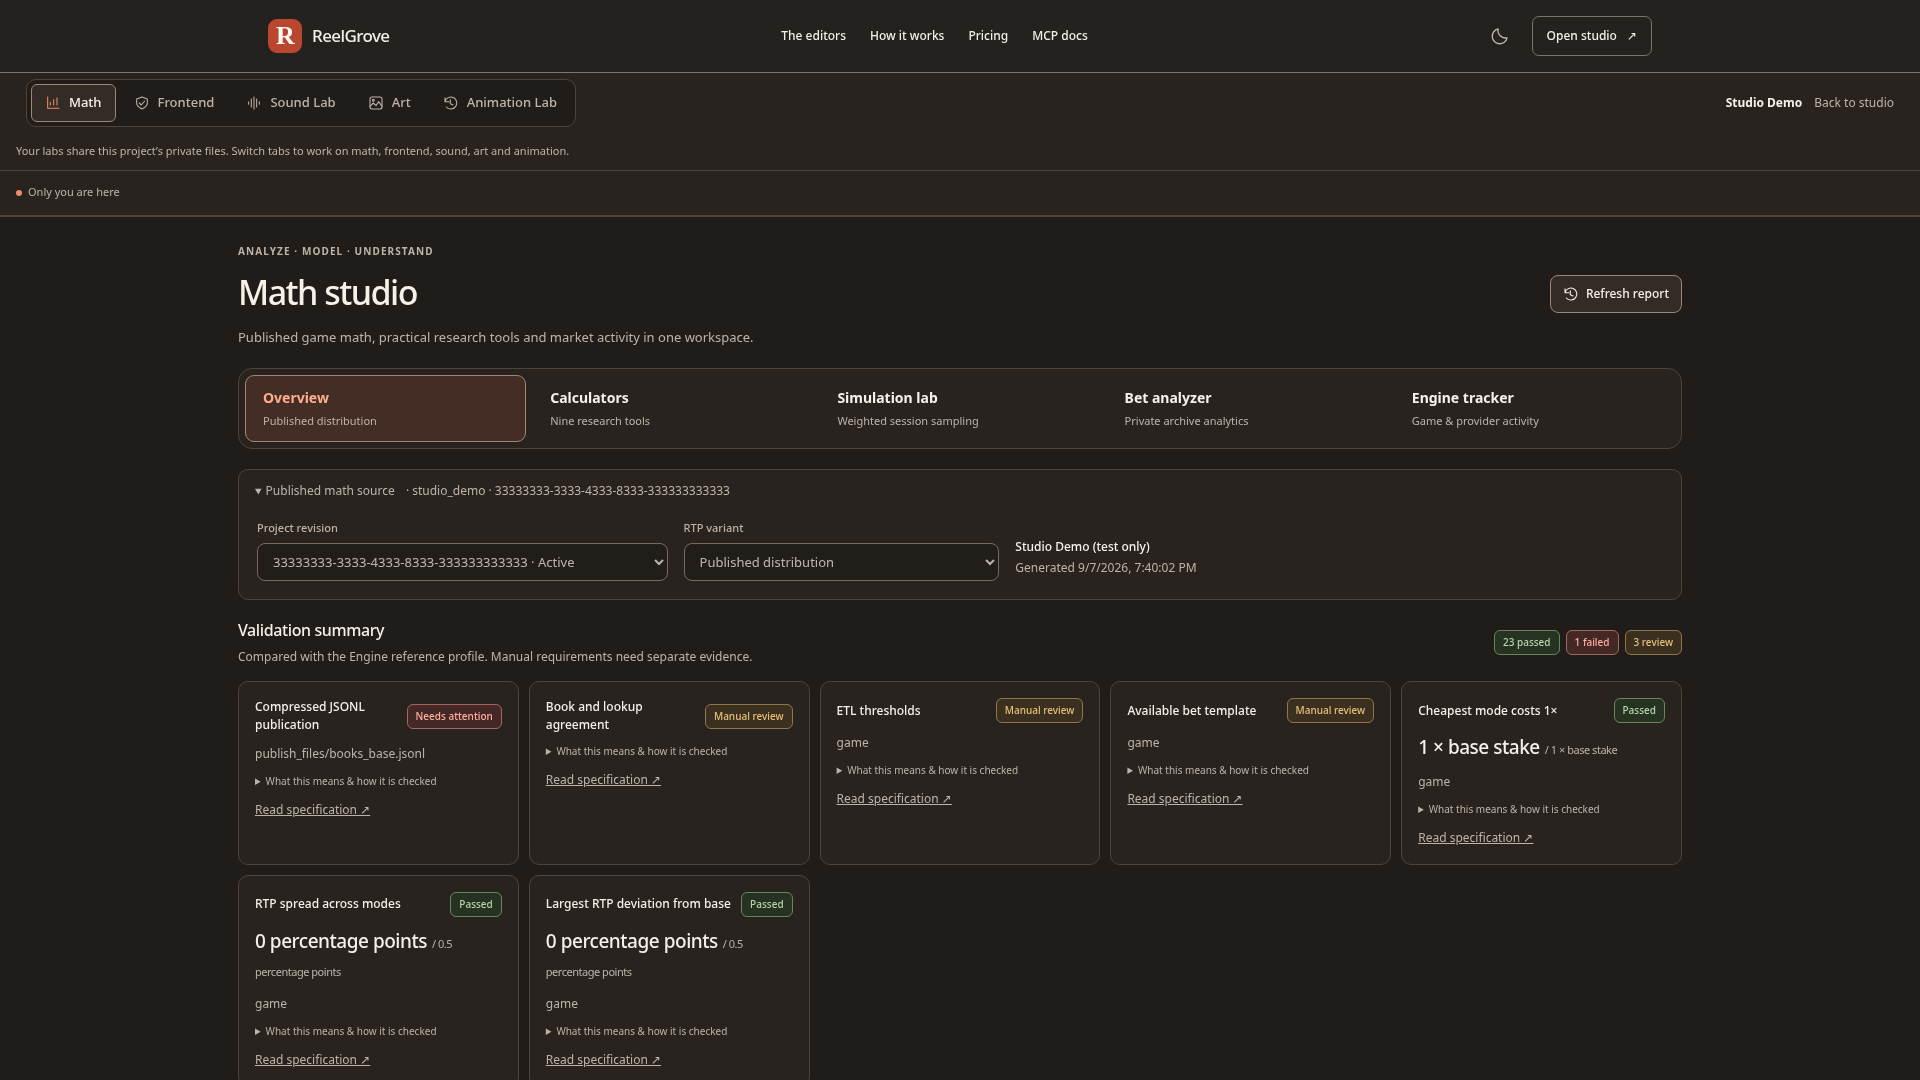Open Read specification under Available bet template

coord(1184,799)
